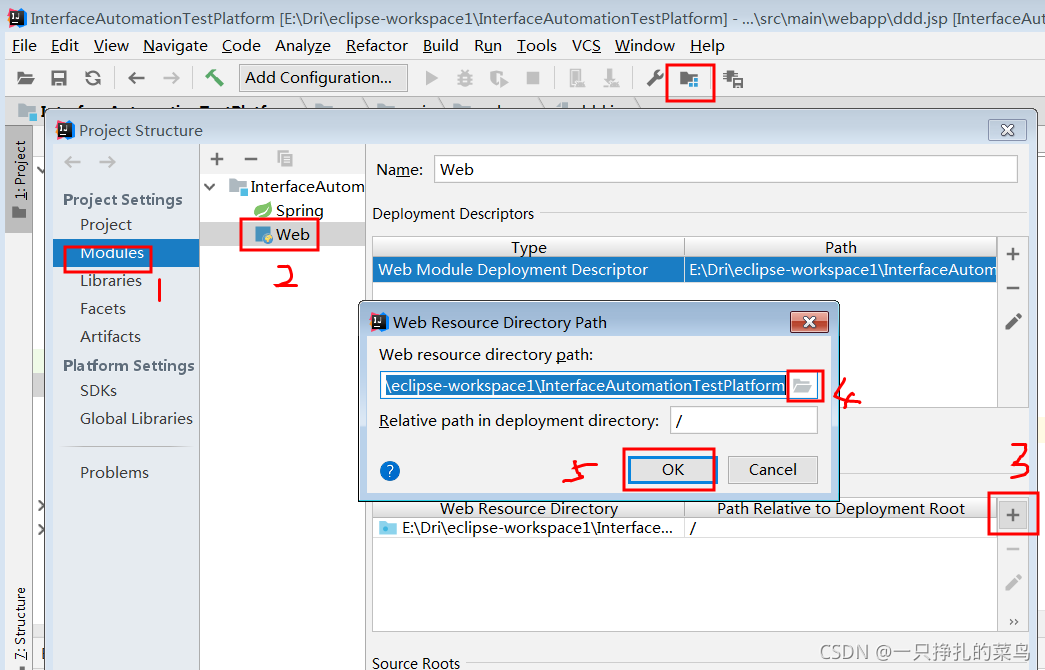The image size is (1045, 670).
Task: Open the Problems section
Action: (x=115, y=473)
